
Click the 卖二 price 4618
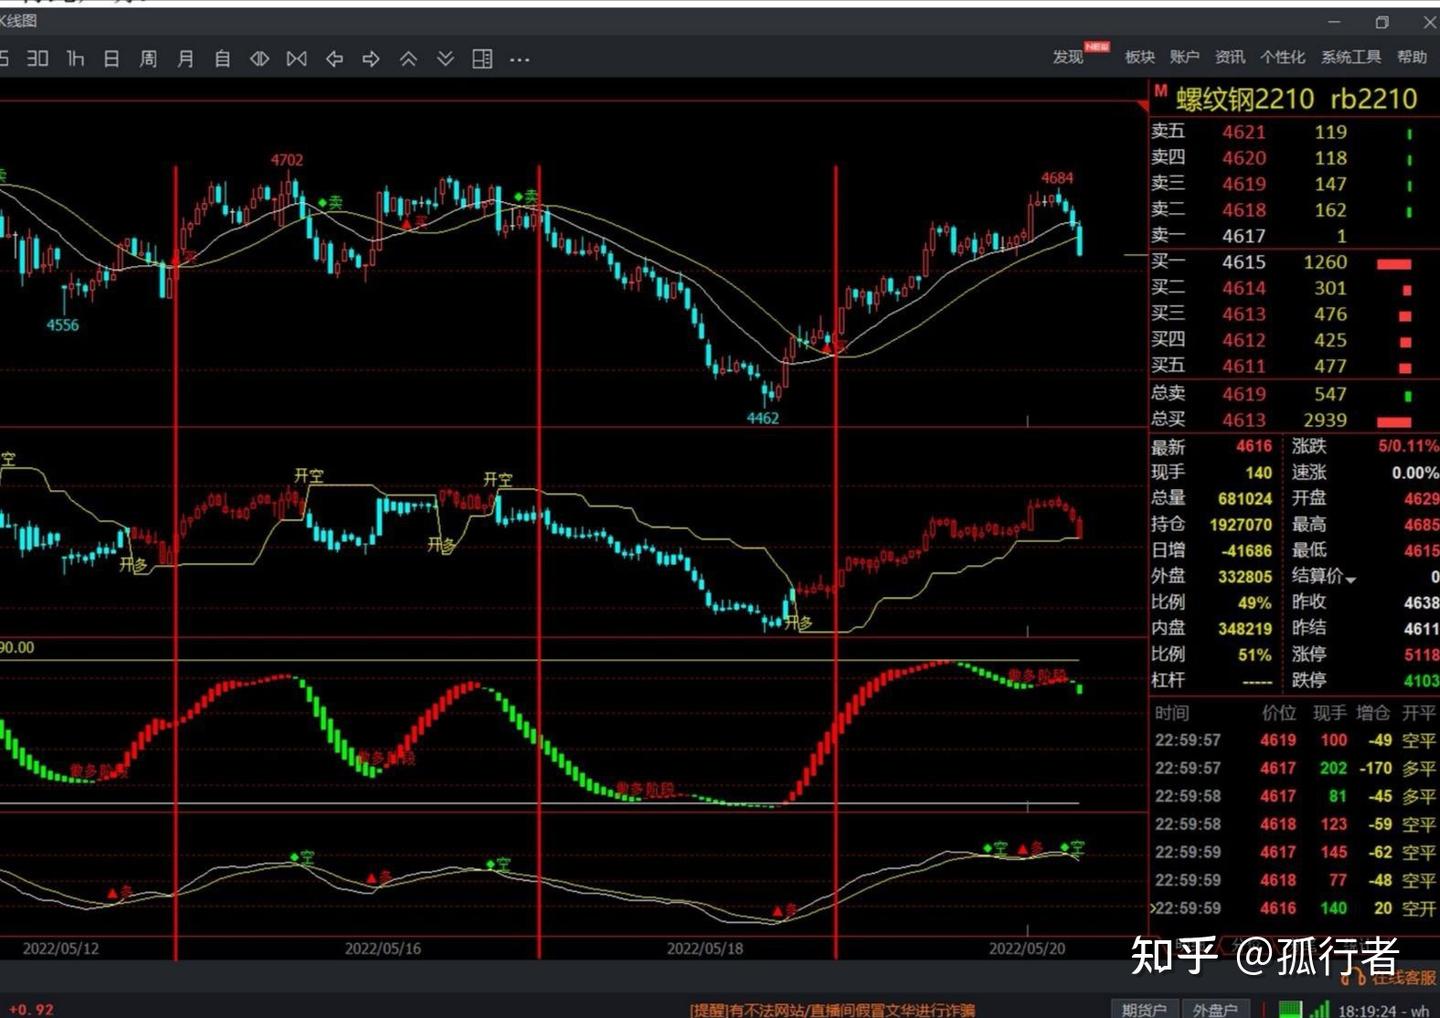[x=1244, y=210]
